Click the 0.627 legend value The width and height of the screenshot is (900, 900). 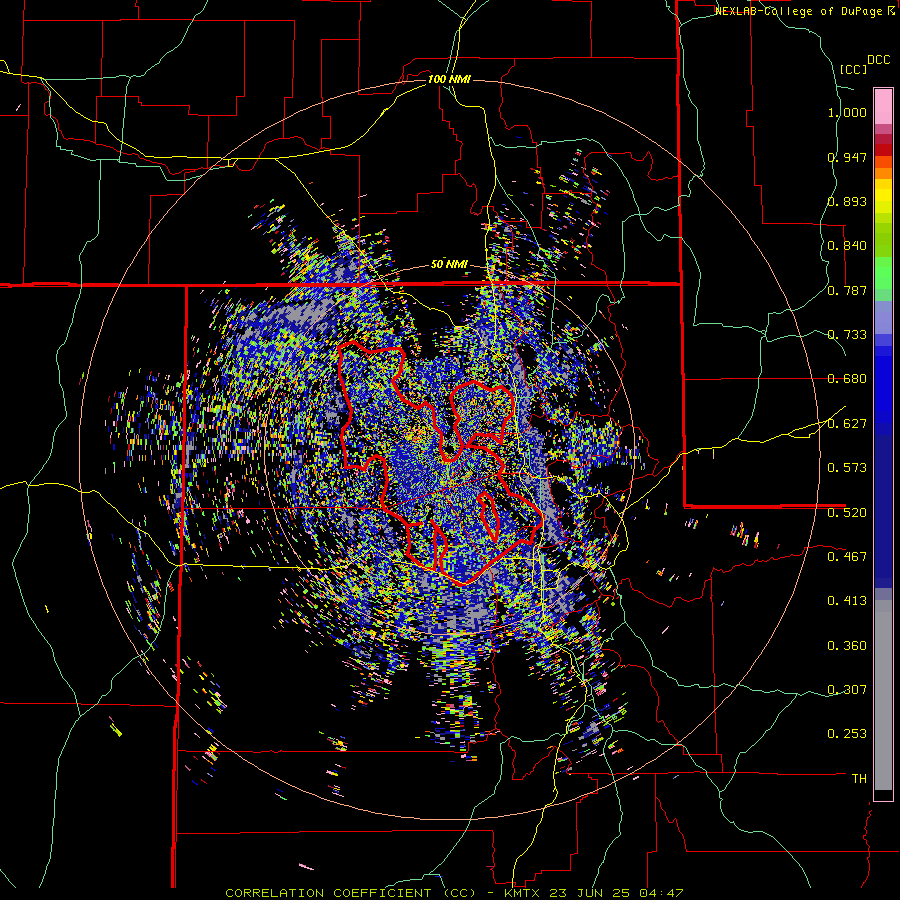coord(847,424)
